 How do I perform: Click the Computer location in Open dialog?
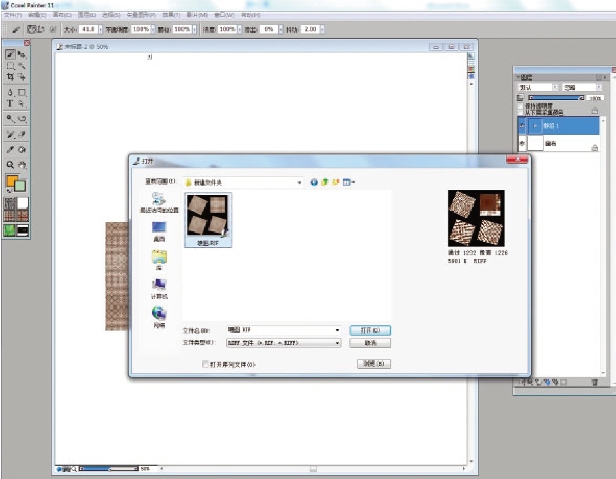(159, 287)
